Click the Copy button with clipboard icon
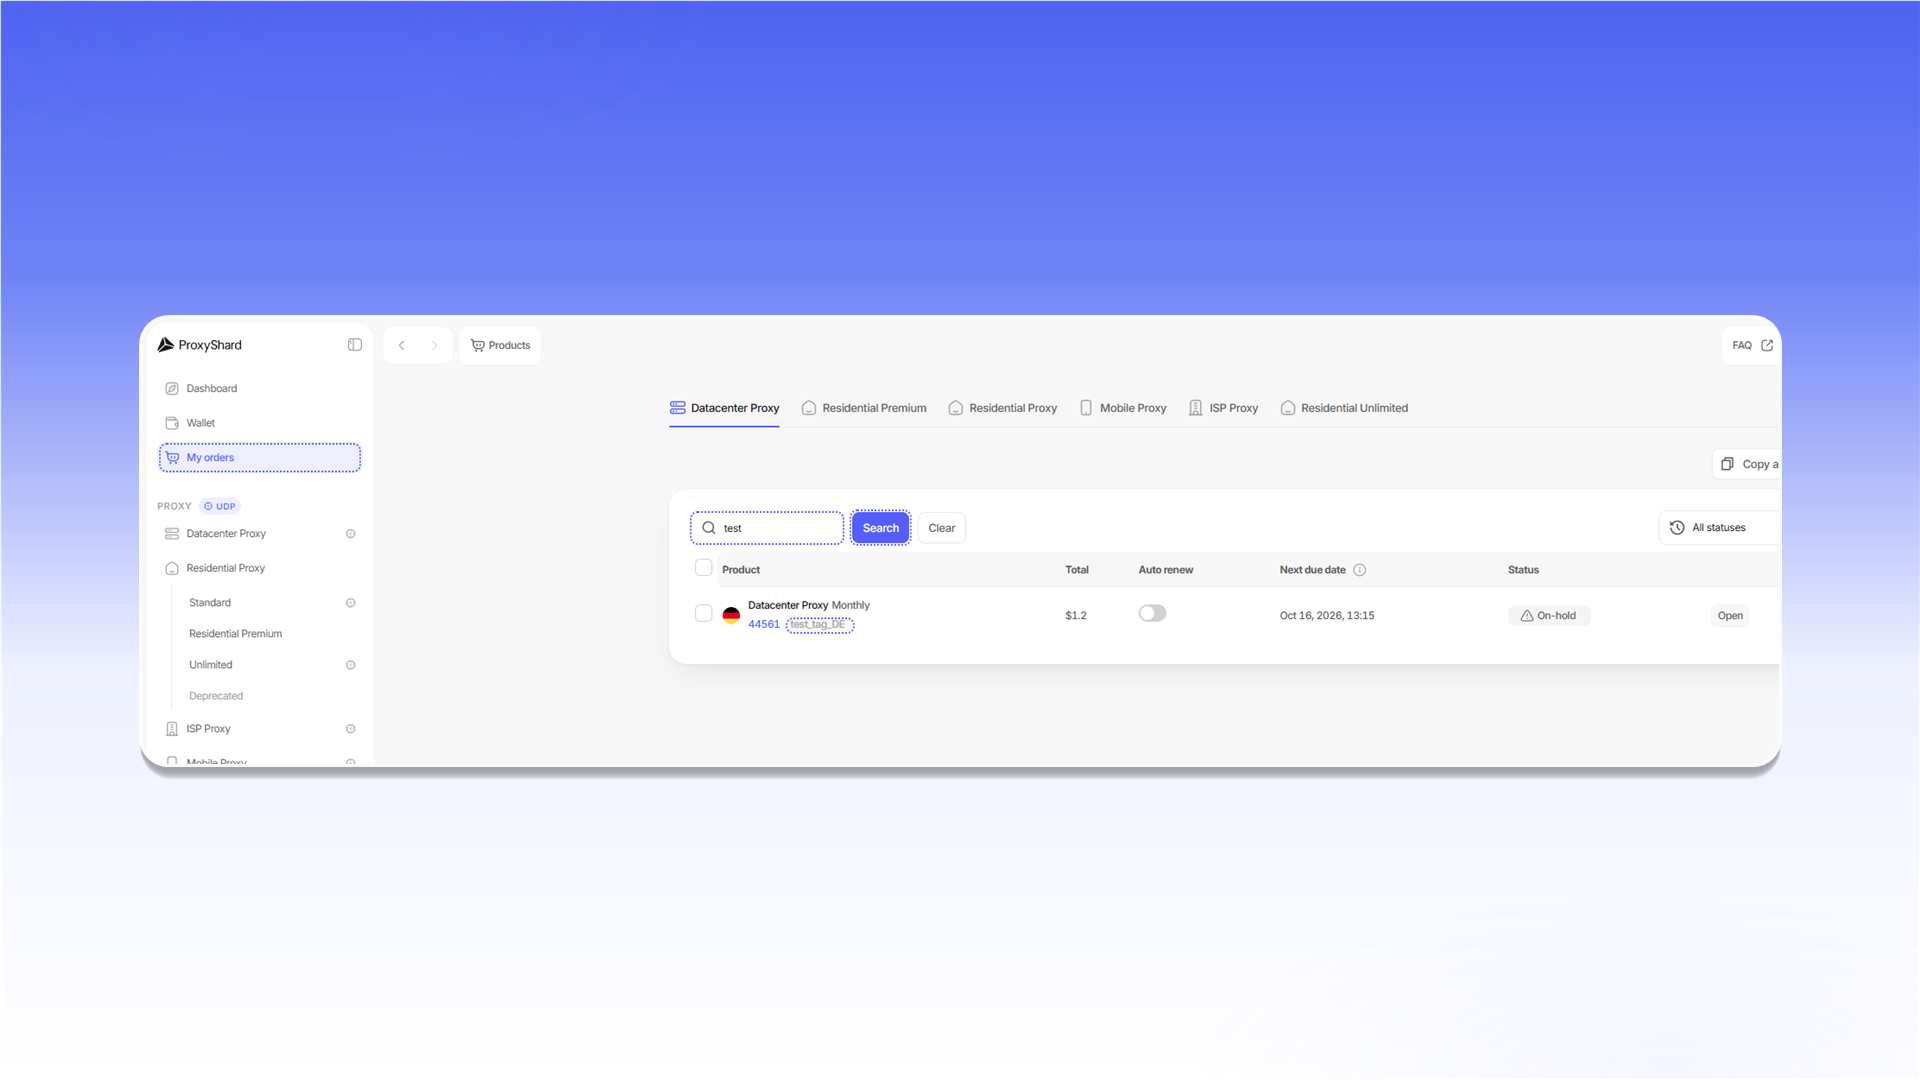1920x1080 pixels. (1747, 464)
